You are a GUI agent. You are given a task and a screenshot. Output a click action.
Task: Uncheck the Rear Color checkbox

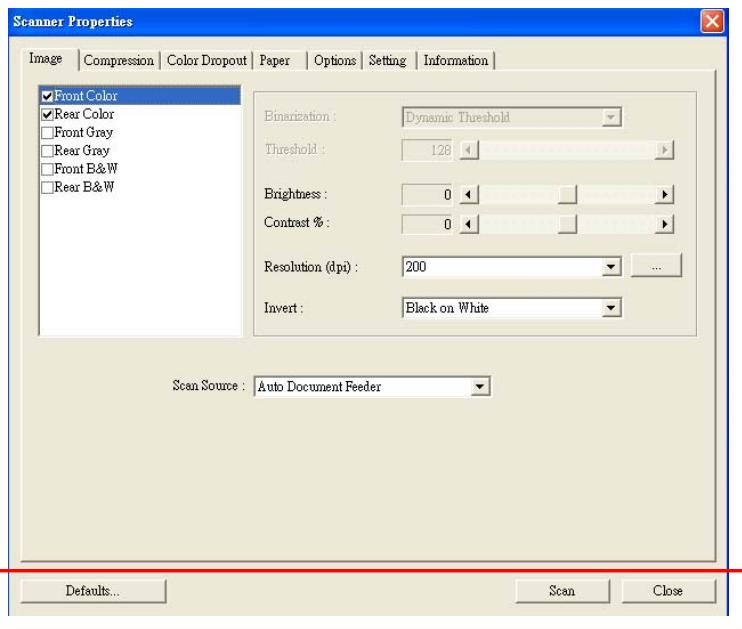point(47,115)
